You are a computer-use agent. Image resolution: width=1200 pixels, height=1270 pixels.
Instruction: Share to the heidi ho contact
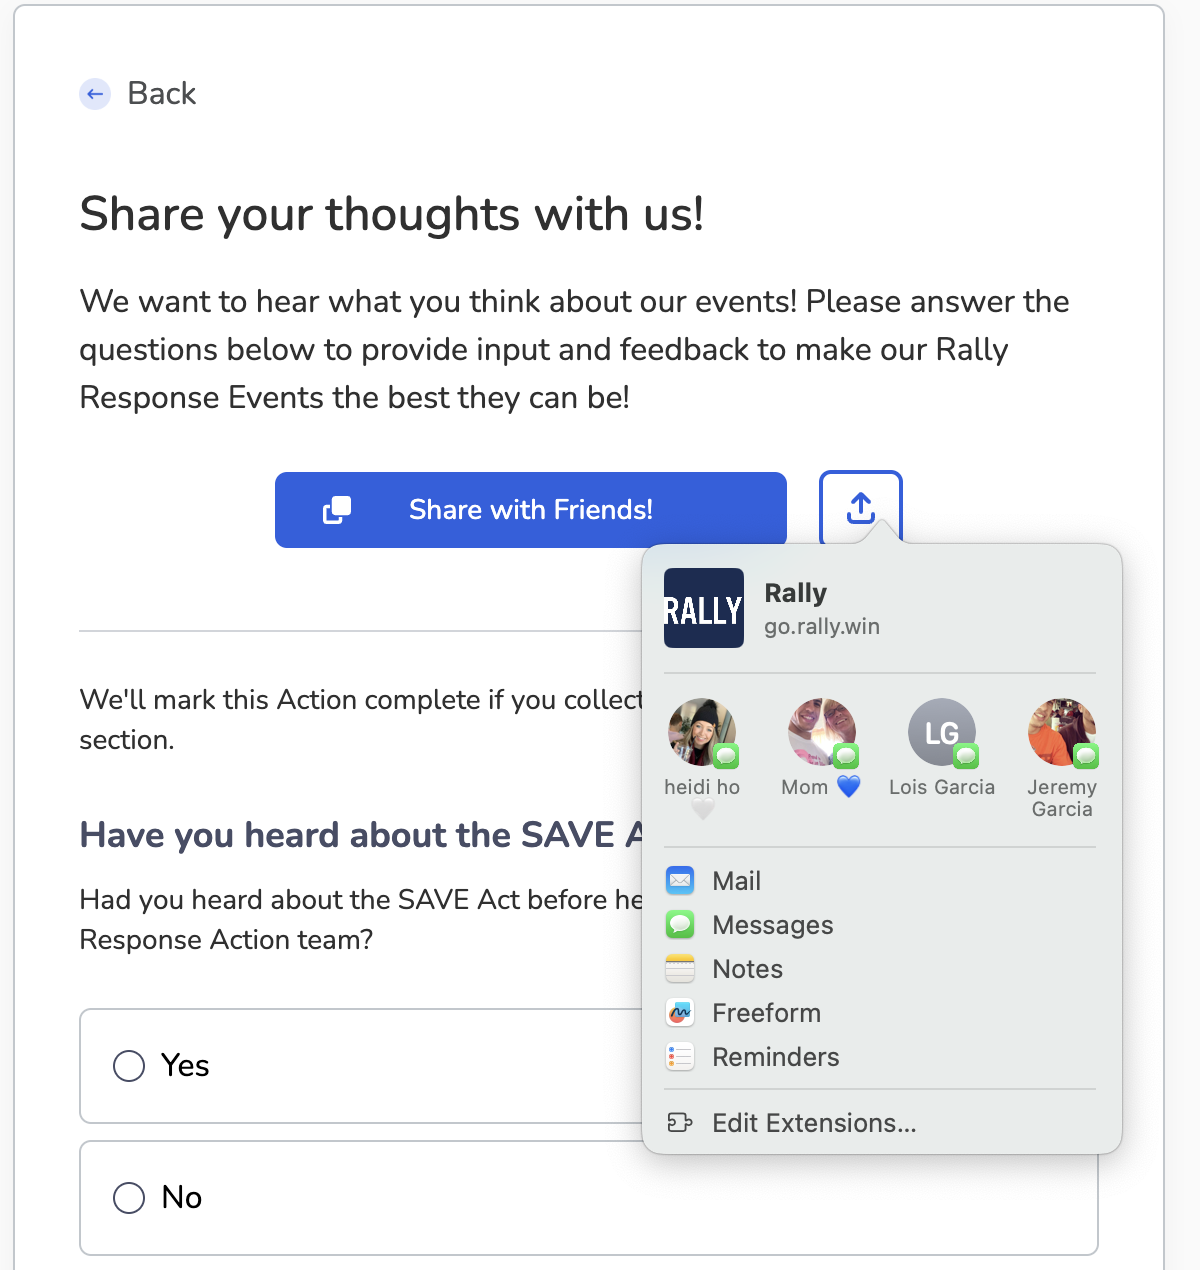pos(702,733)
